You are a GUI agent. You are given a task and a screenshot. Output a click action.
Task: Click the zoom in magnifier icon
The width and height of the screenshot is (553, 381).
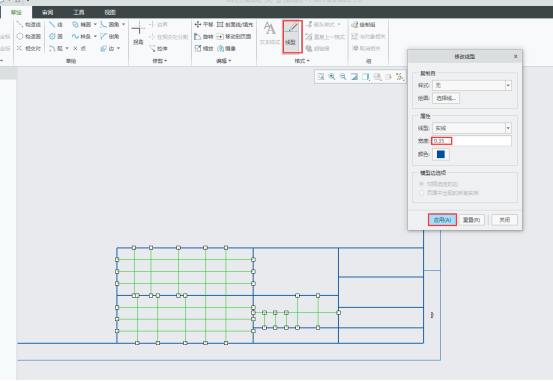(332, 77)
